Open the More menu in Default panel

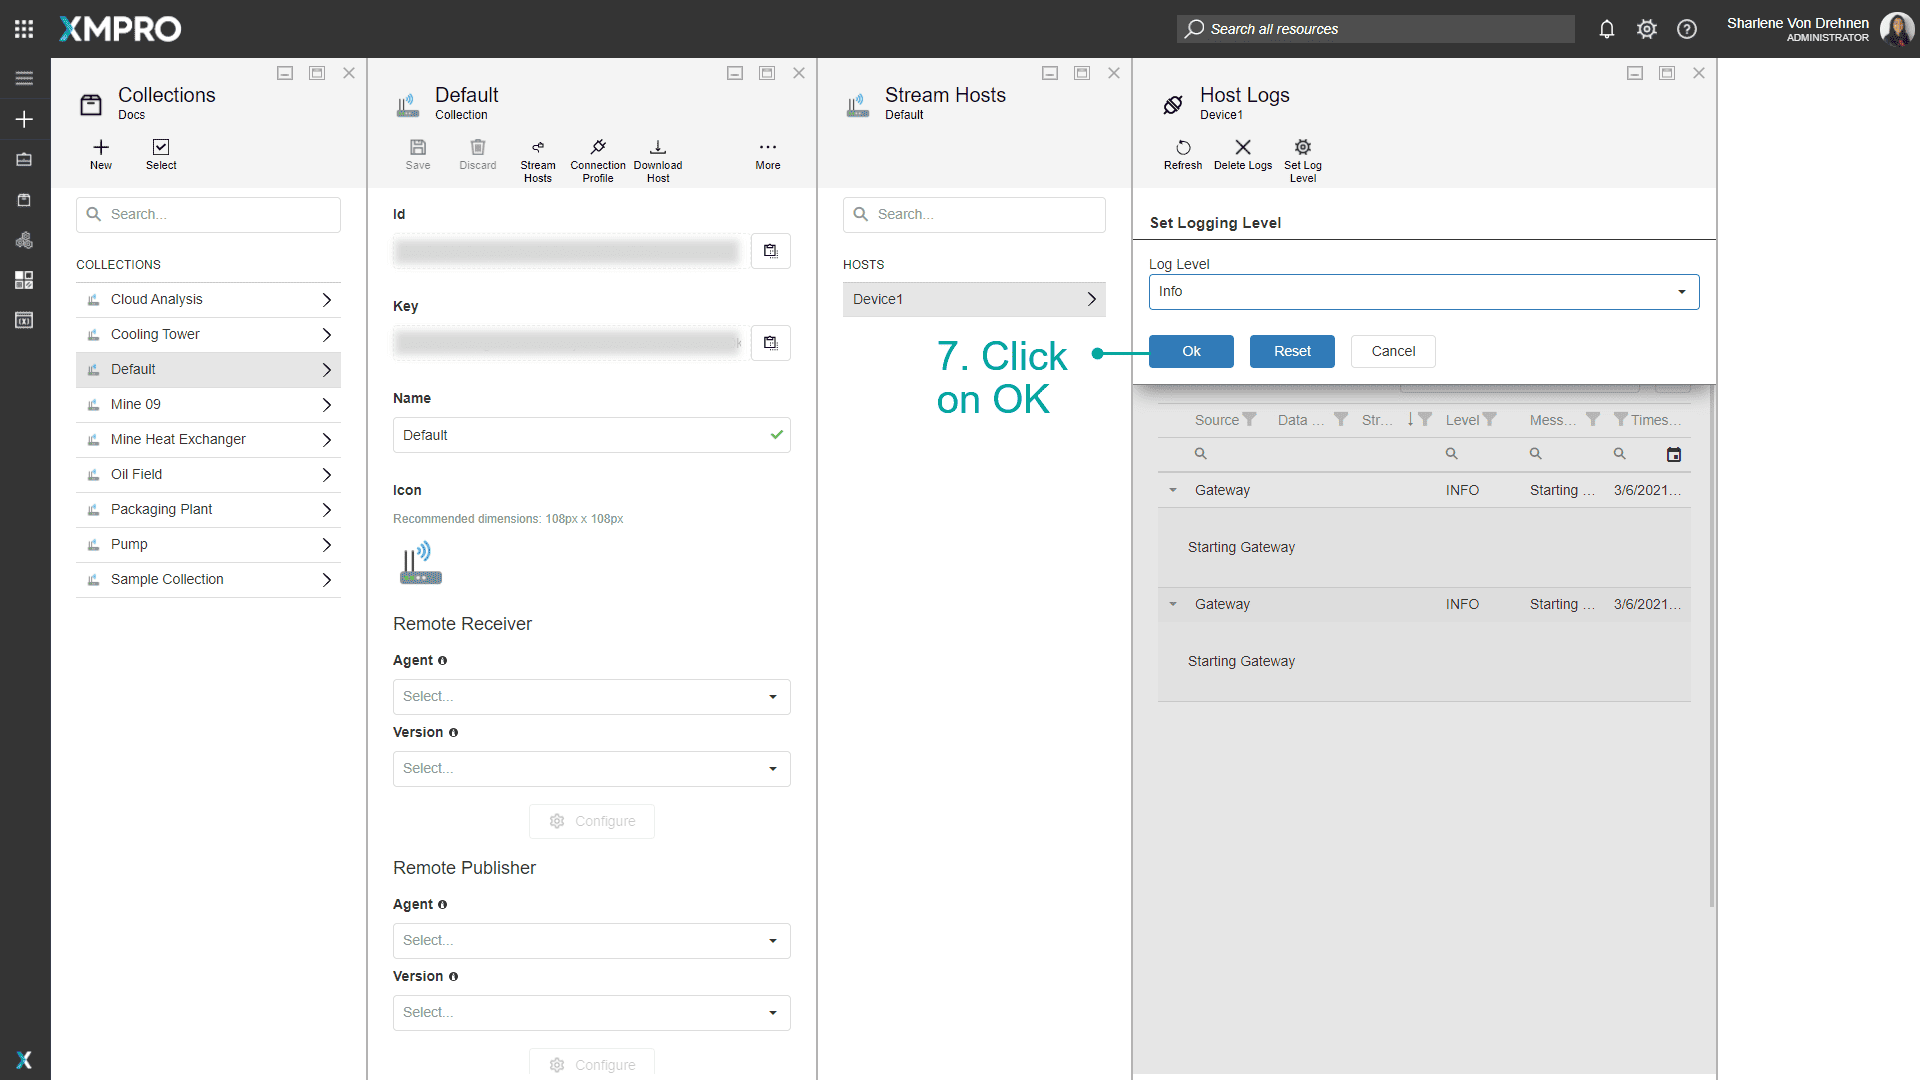pyautogui.click(x=768, y=148)
